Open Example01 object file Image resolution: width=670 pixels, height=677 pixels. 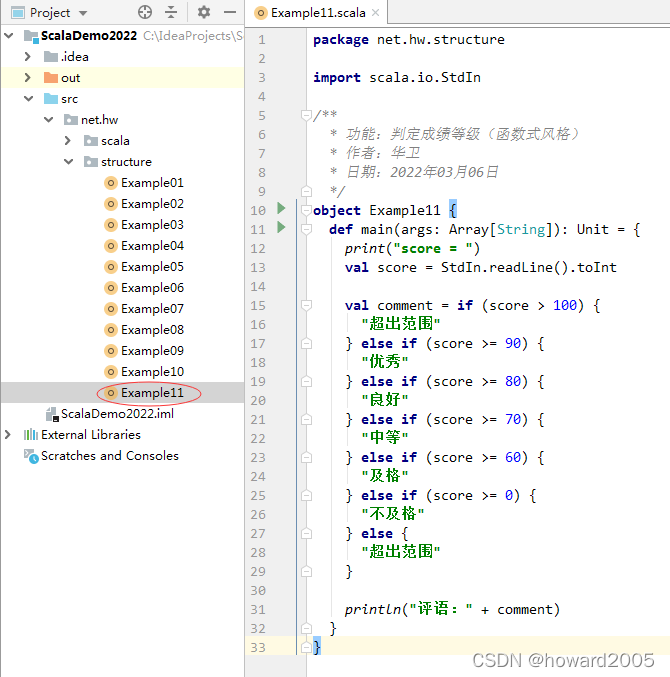[144, 183]
